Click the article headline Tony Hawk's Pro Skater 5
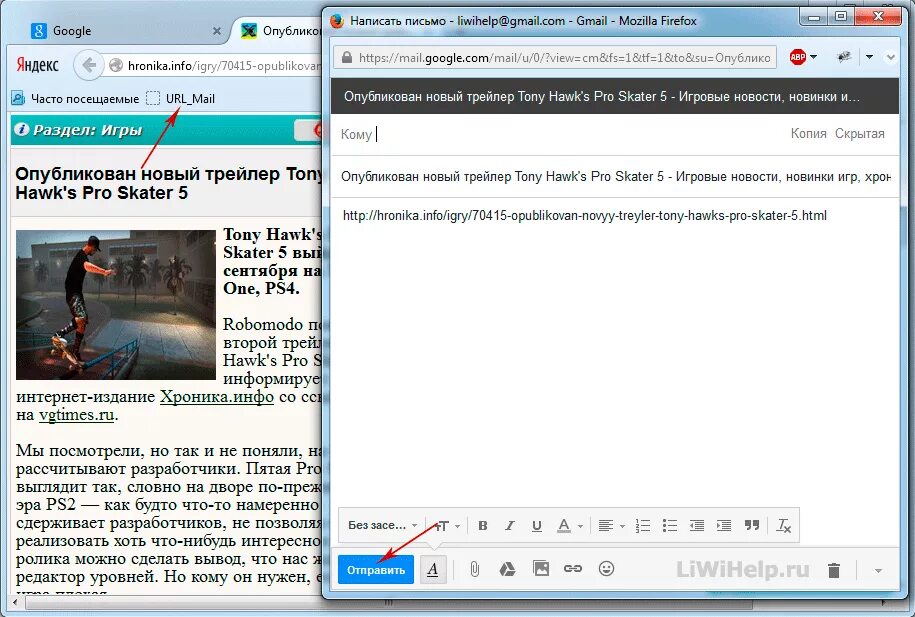This screenshot has width=915, height=617. tap(169, 183)
